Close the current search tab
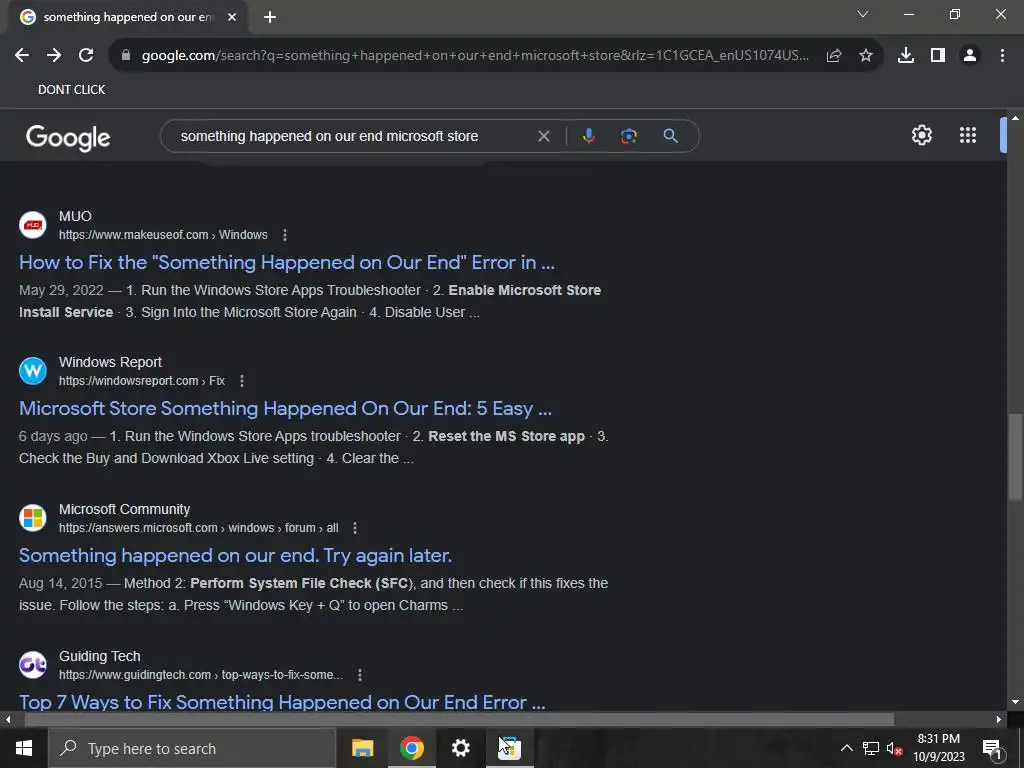 pyautogui.click(x=232, y=17)
